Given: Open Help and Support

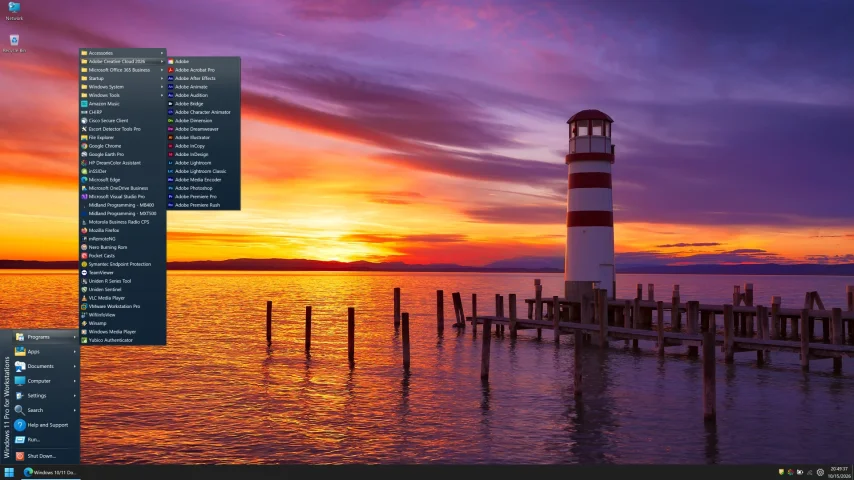Looking at the screenshot, I should pos(46,425).
